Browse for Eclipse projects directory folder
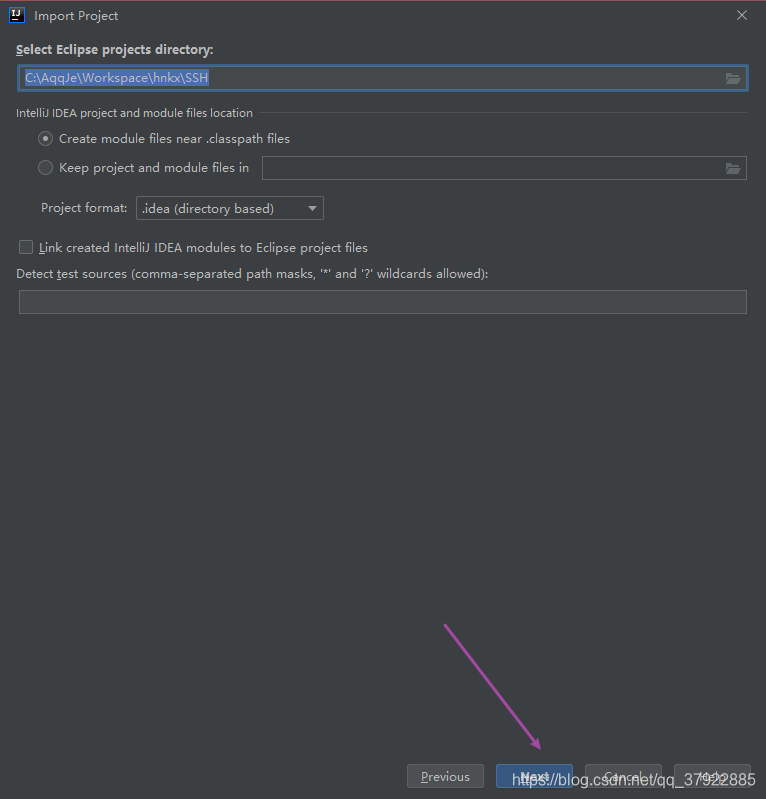 pyautogui.click(x=733, y=78)
